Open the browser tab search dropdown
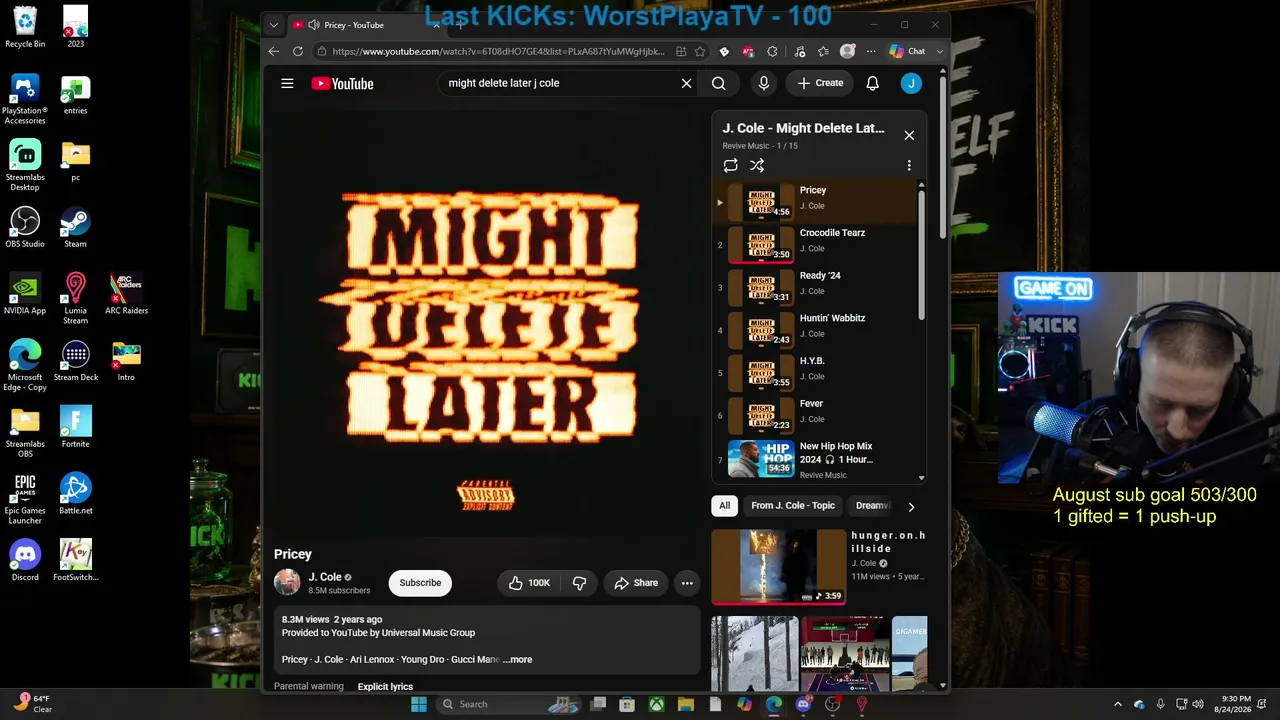Image resolution: width=1280 pixels, height=720 pixels. [274, 25]
